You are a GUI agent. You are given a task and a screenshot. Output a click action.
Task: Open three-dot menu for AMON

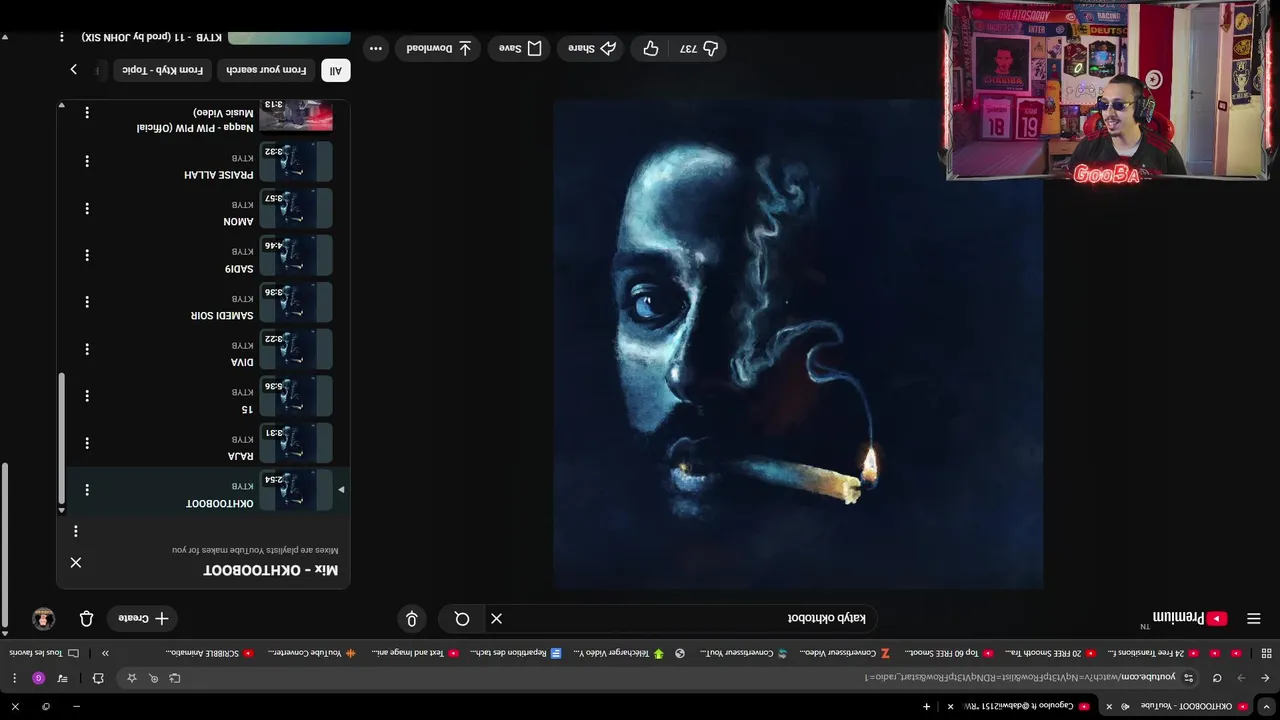pyautogui.click(x=87, y=208)
